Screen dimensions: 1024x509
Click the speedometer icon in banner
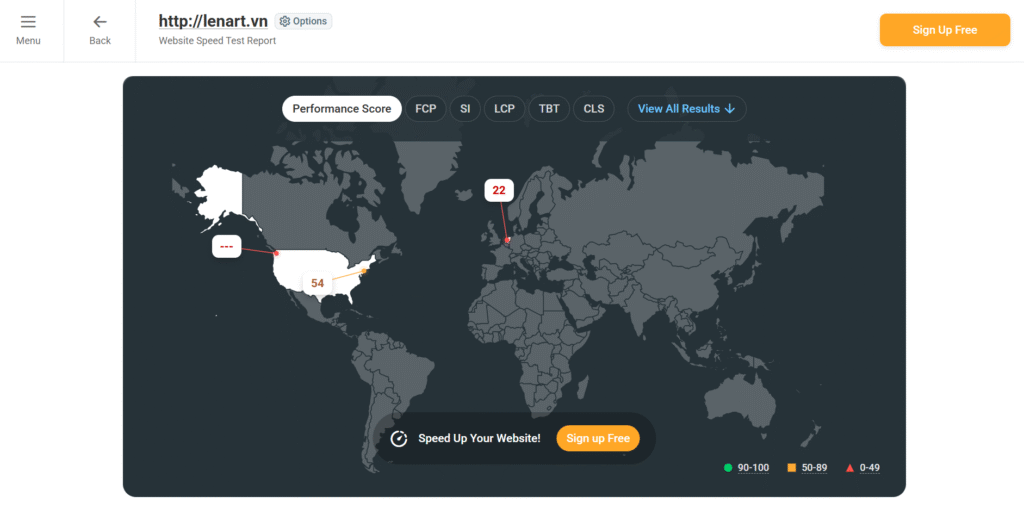(399, 439)
